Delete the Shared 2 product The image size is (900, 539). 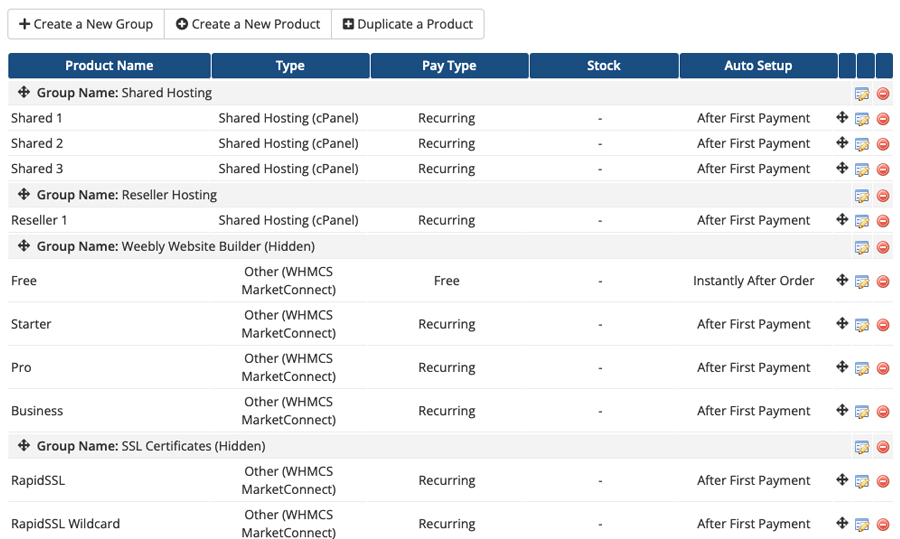coord(883,144)
